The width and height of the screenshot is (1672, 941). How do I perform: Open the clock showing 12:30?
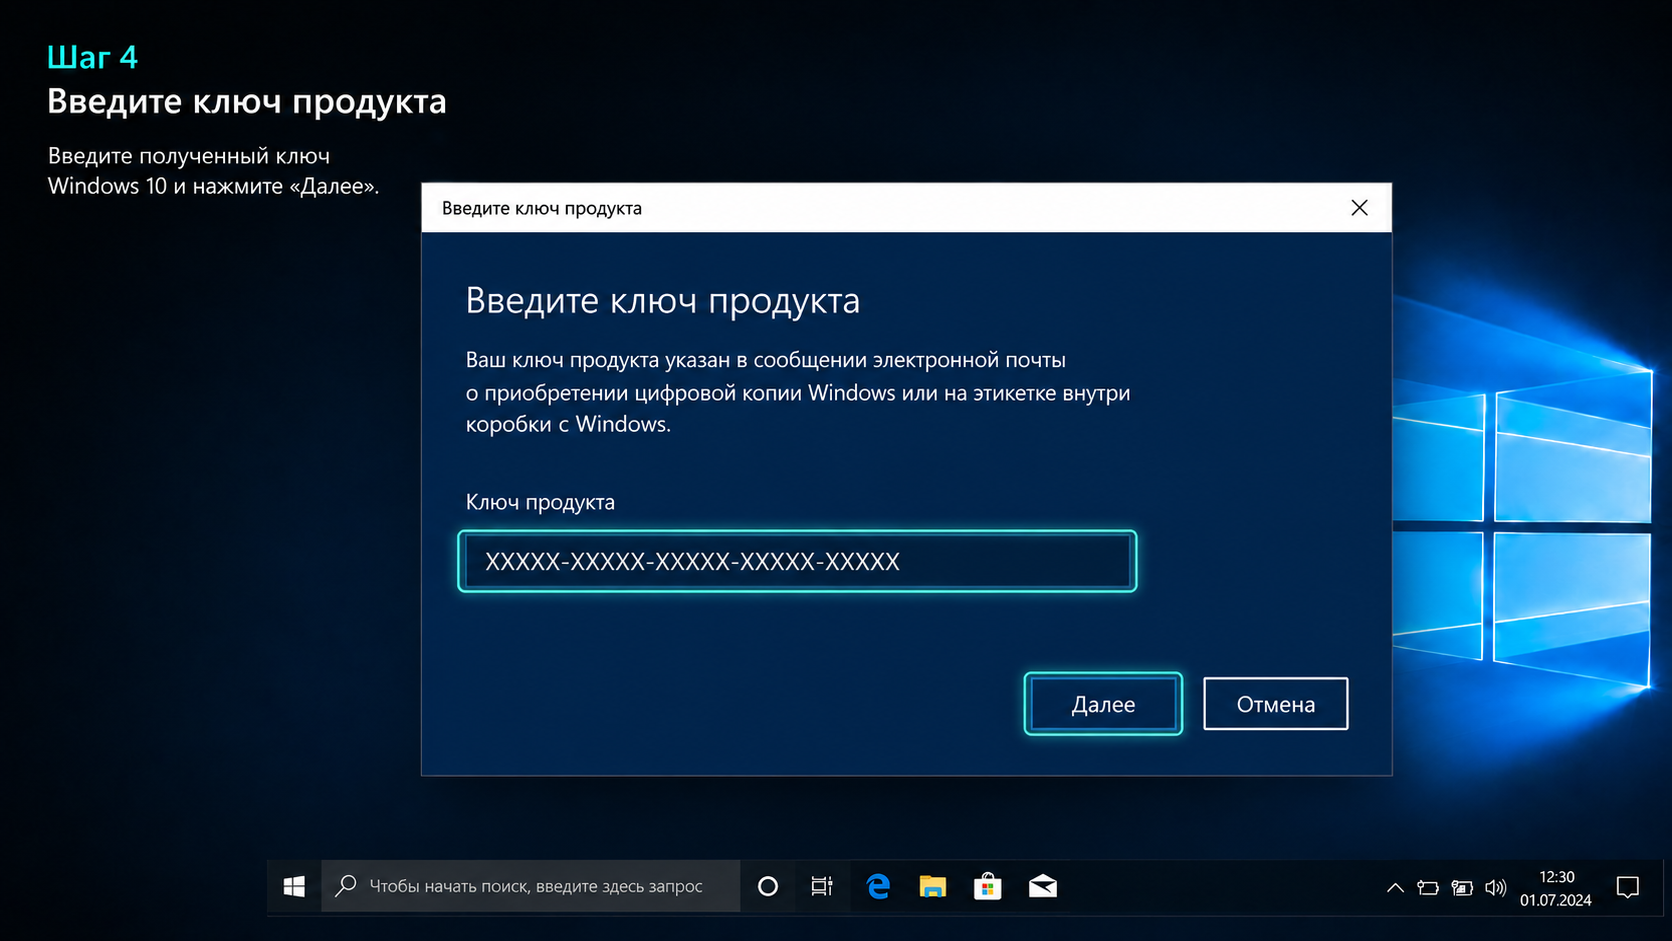click(x=1557, y=877)
